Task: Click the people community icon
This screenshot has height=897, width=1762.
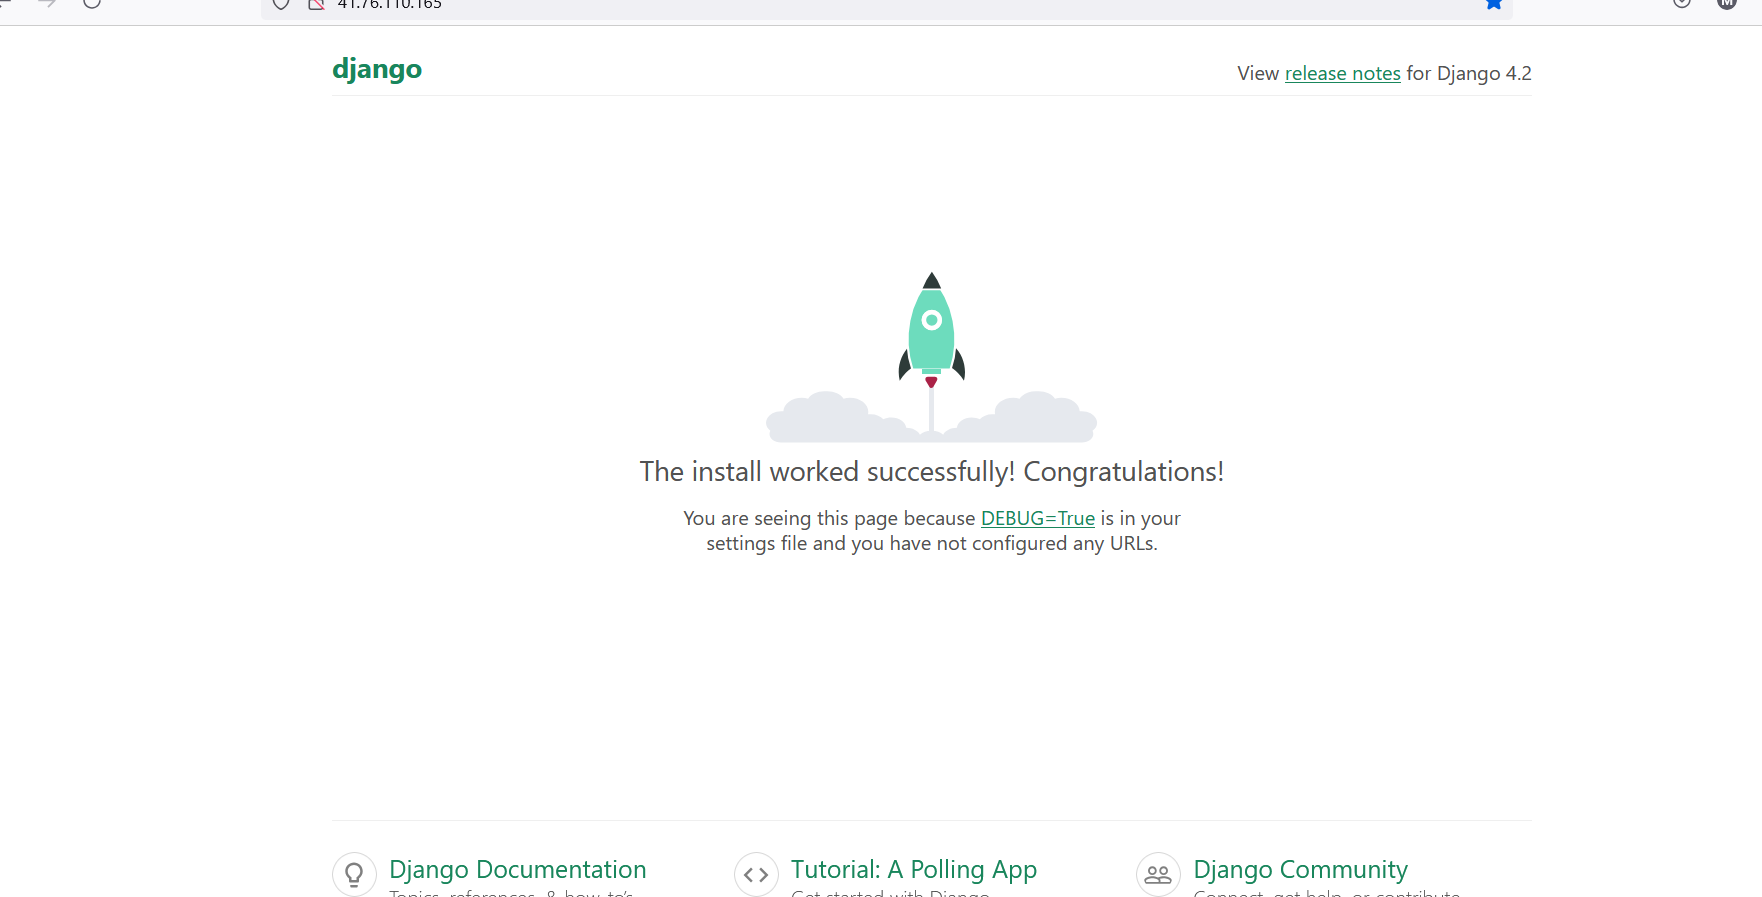Action: (1158, 875)
